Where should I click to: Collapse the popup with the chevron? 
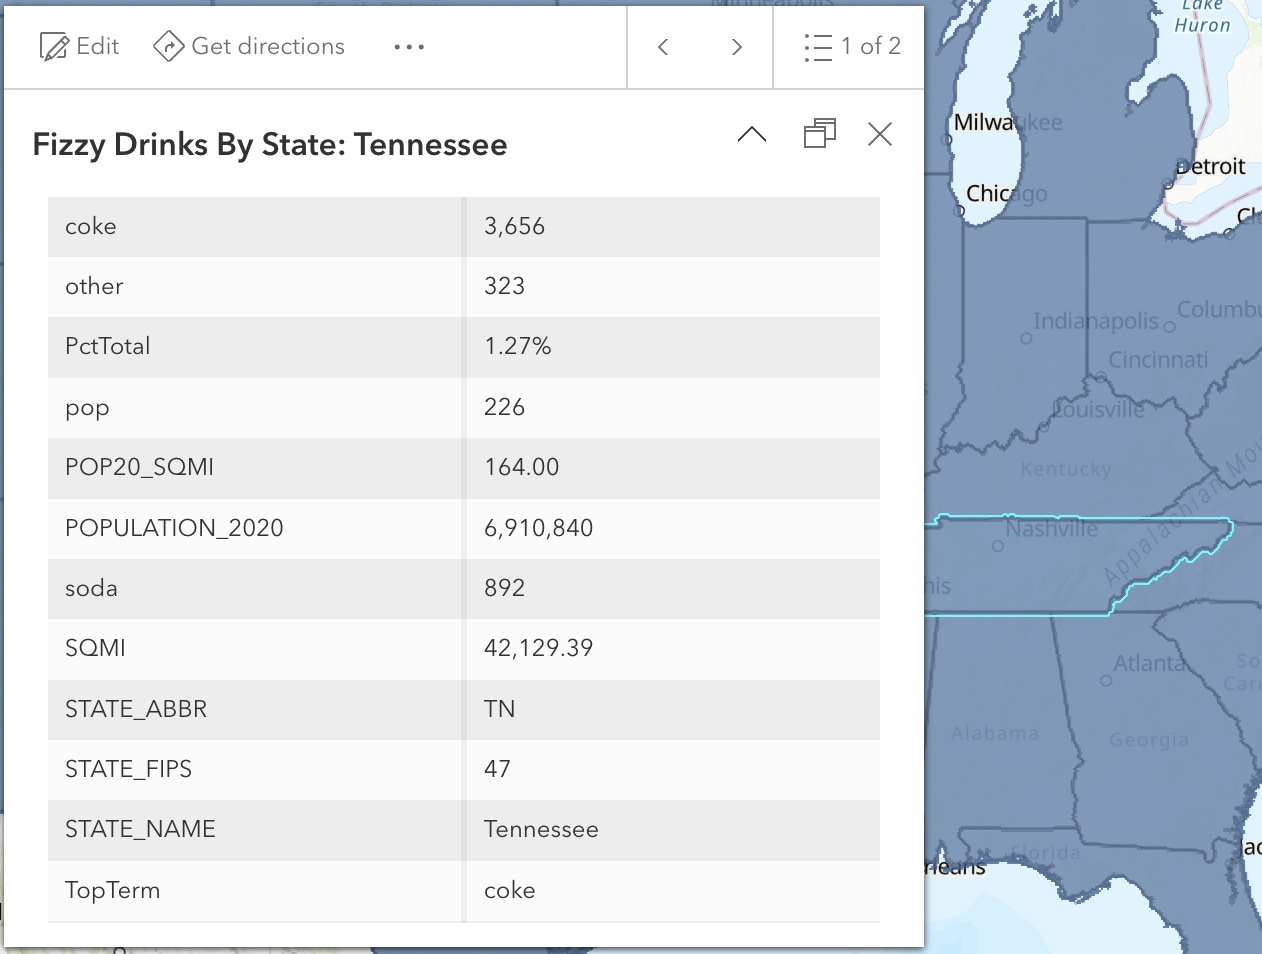752,134
